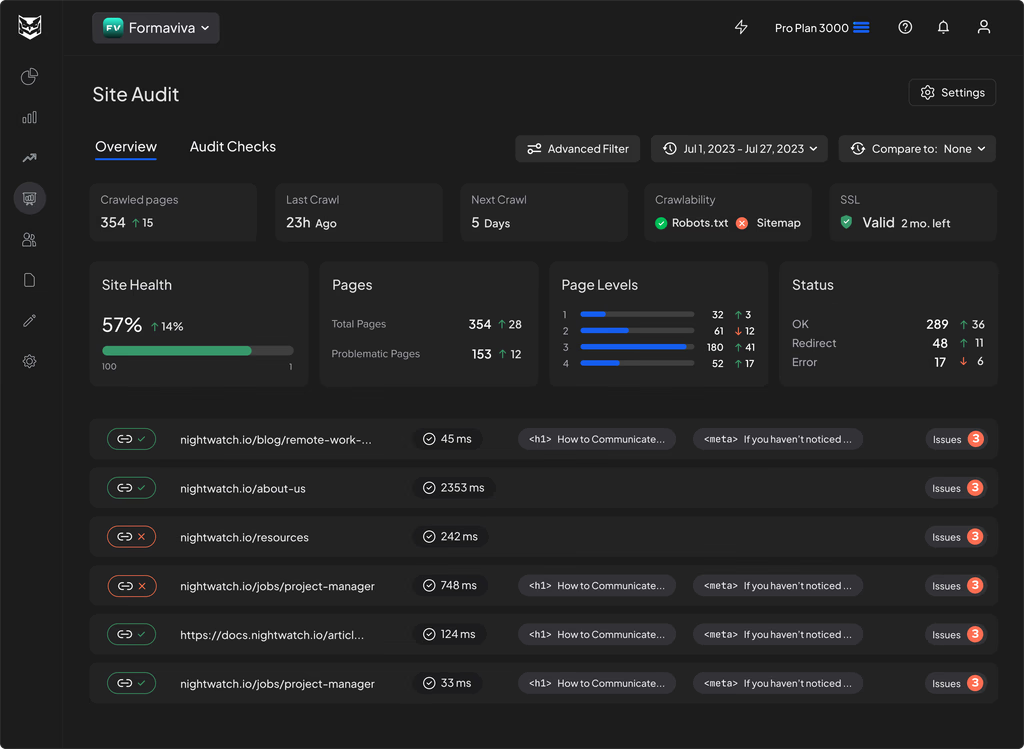Click broken link badge for resources row

click(131, 537)
